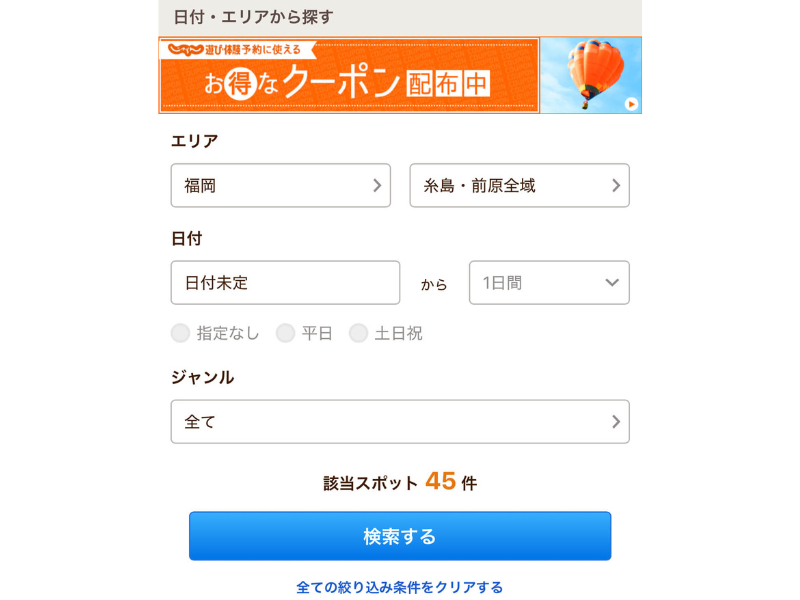Click the 検索する button
Viewport: 800px width, 600px height.
click(400, 536)
